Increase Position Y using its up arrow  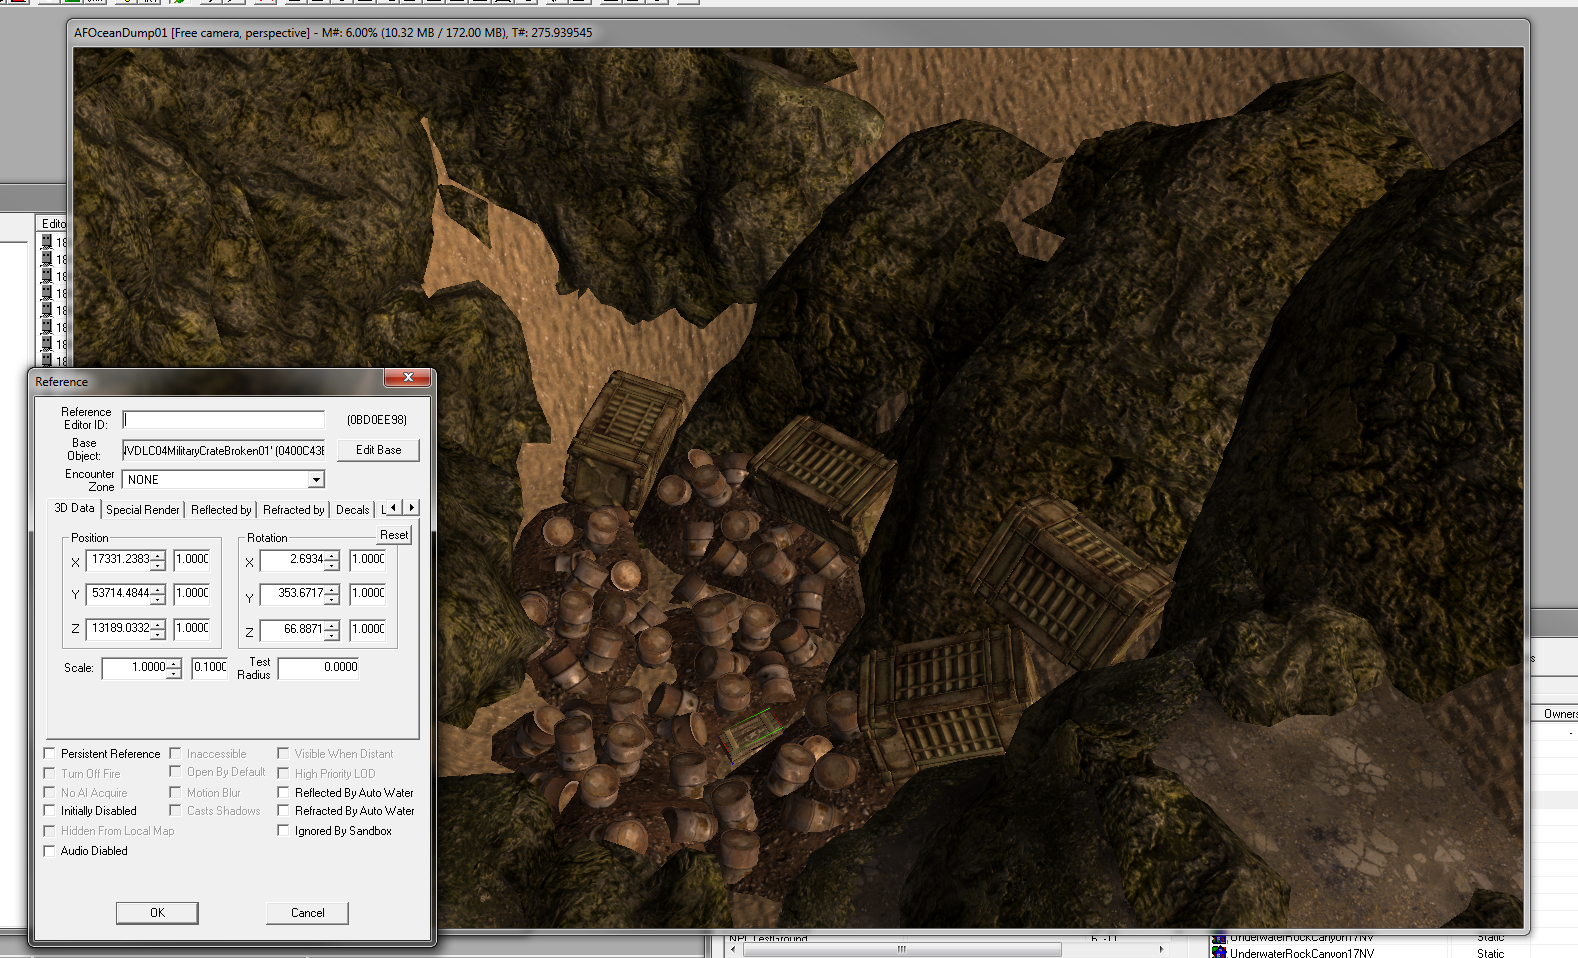pos(158,589)
